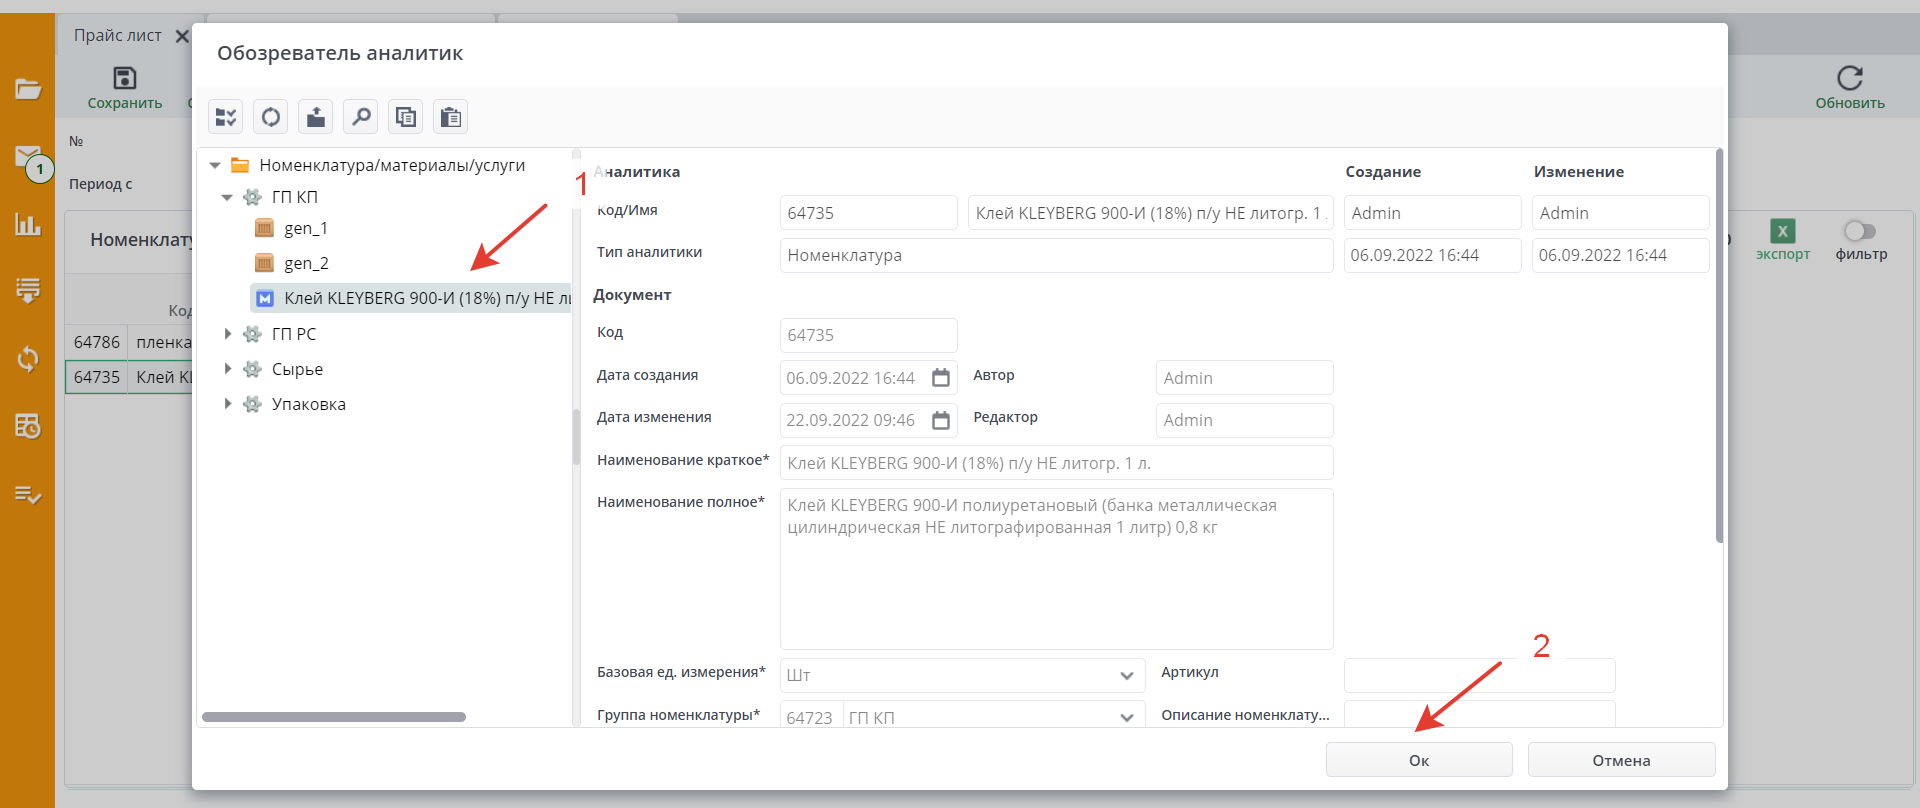Click the Отмена button
The height and width of the screenshot is (808, 1920).
pos(1621,760)
